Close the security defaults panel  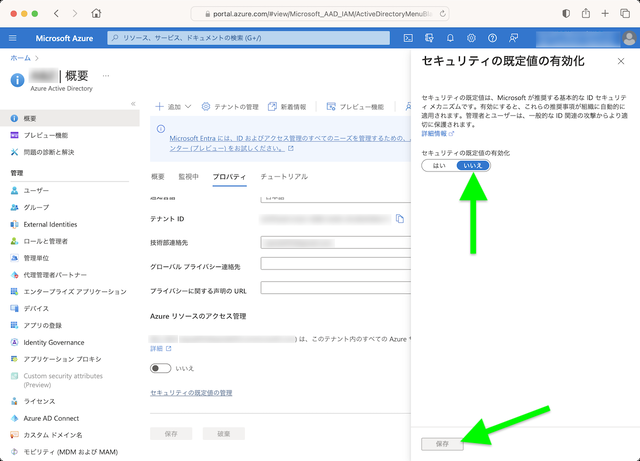click(621, 61)
